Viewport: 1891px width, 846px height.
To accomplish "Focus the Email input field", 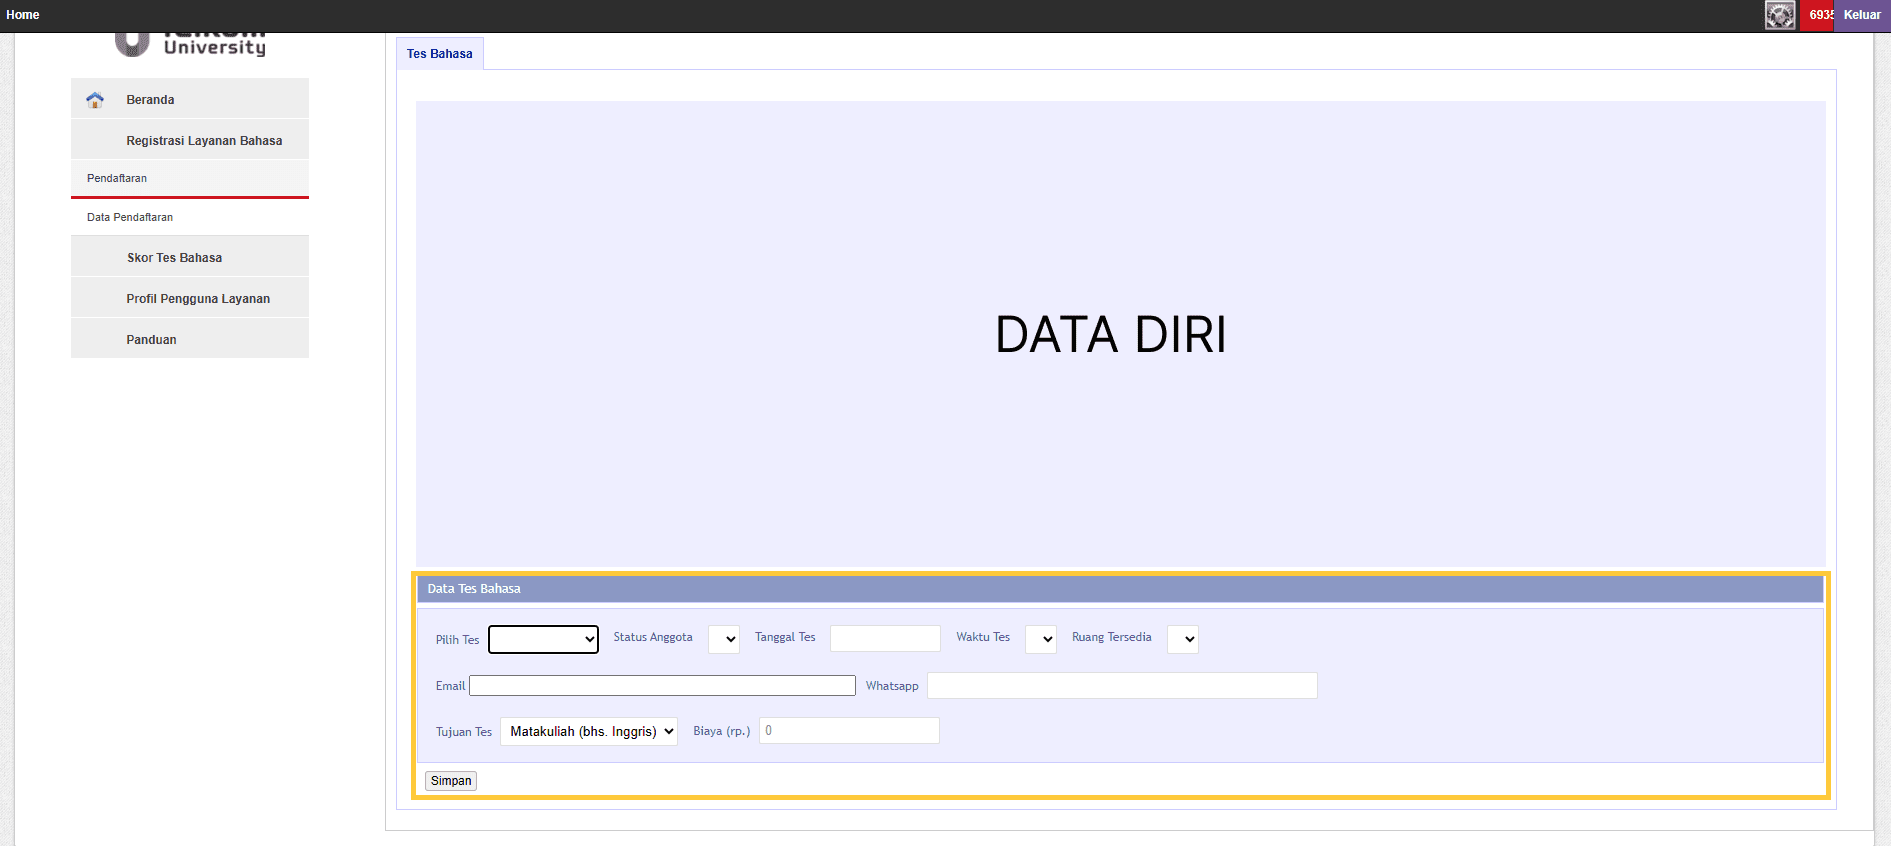I will click(662, 686).
